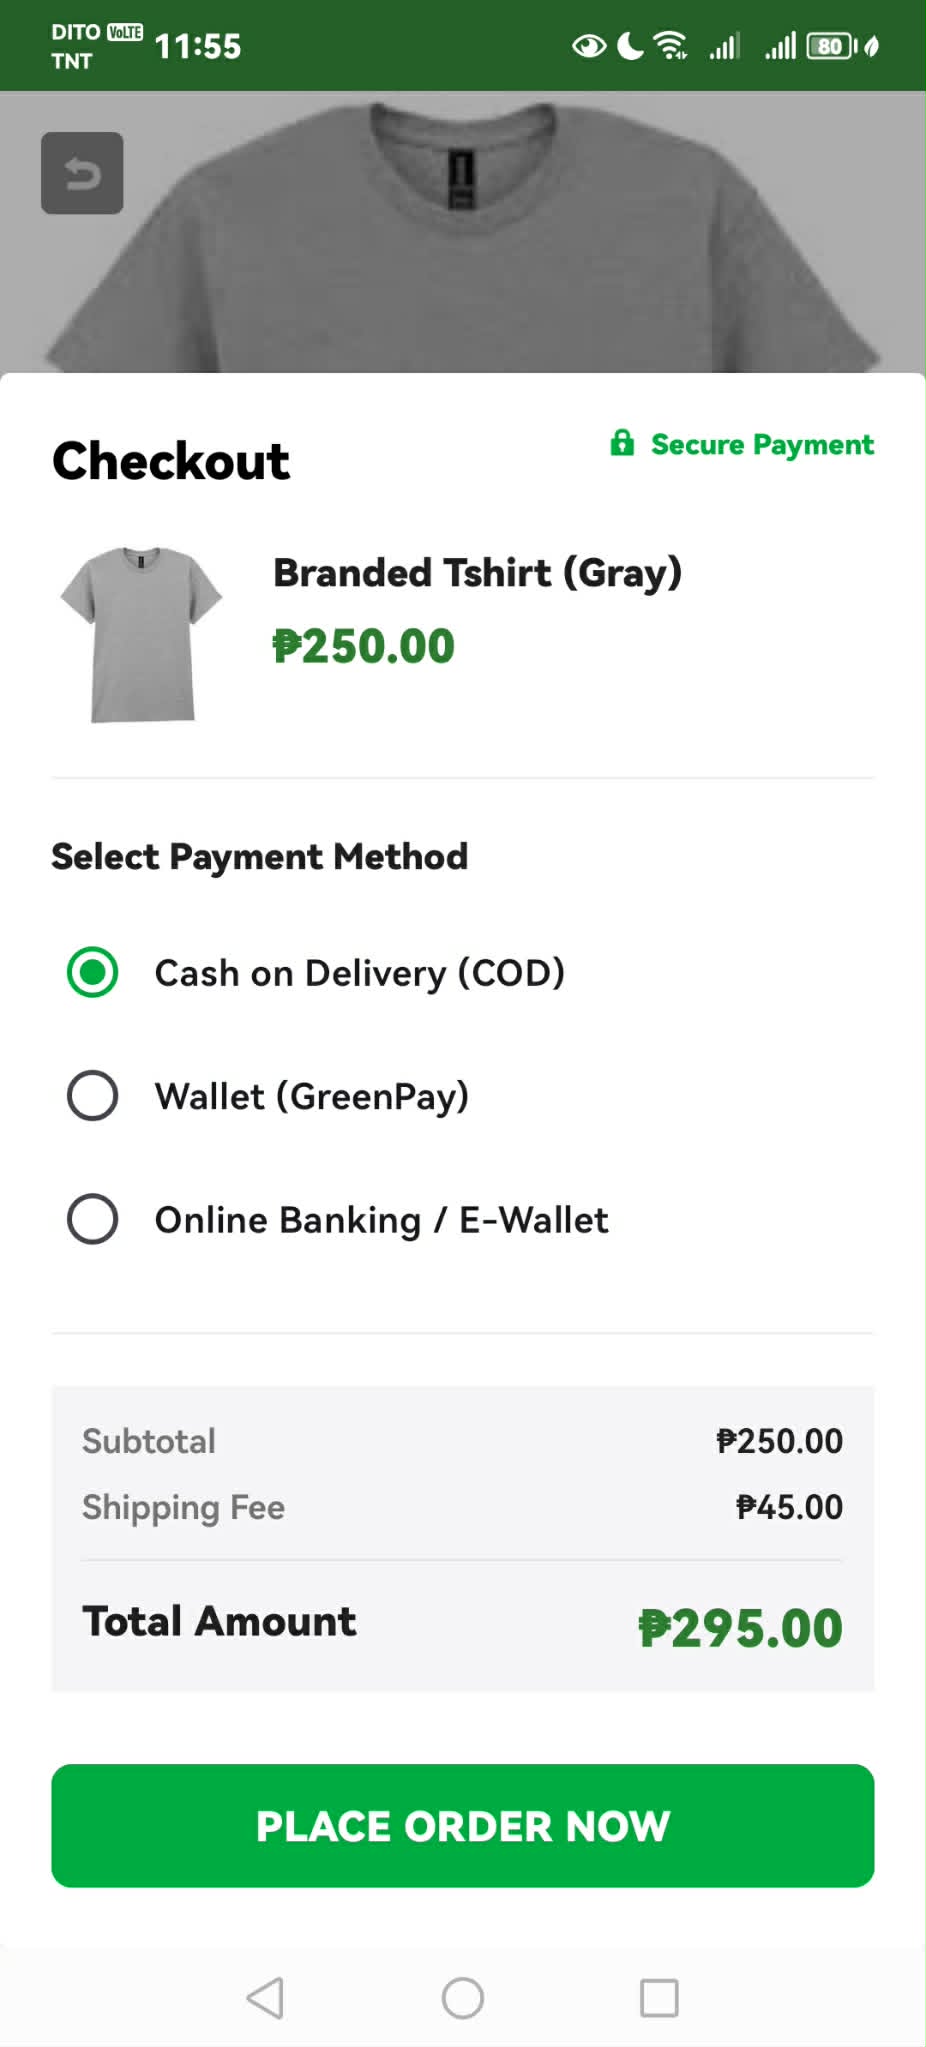Select Wallet (GreenPay) radio button
The height and width of the screenshot is (2047, 926).
[92, 1095]
